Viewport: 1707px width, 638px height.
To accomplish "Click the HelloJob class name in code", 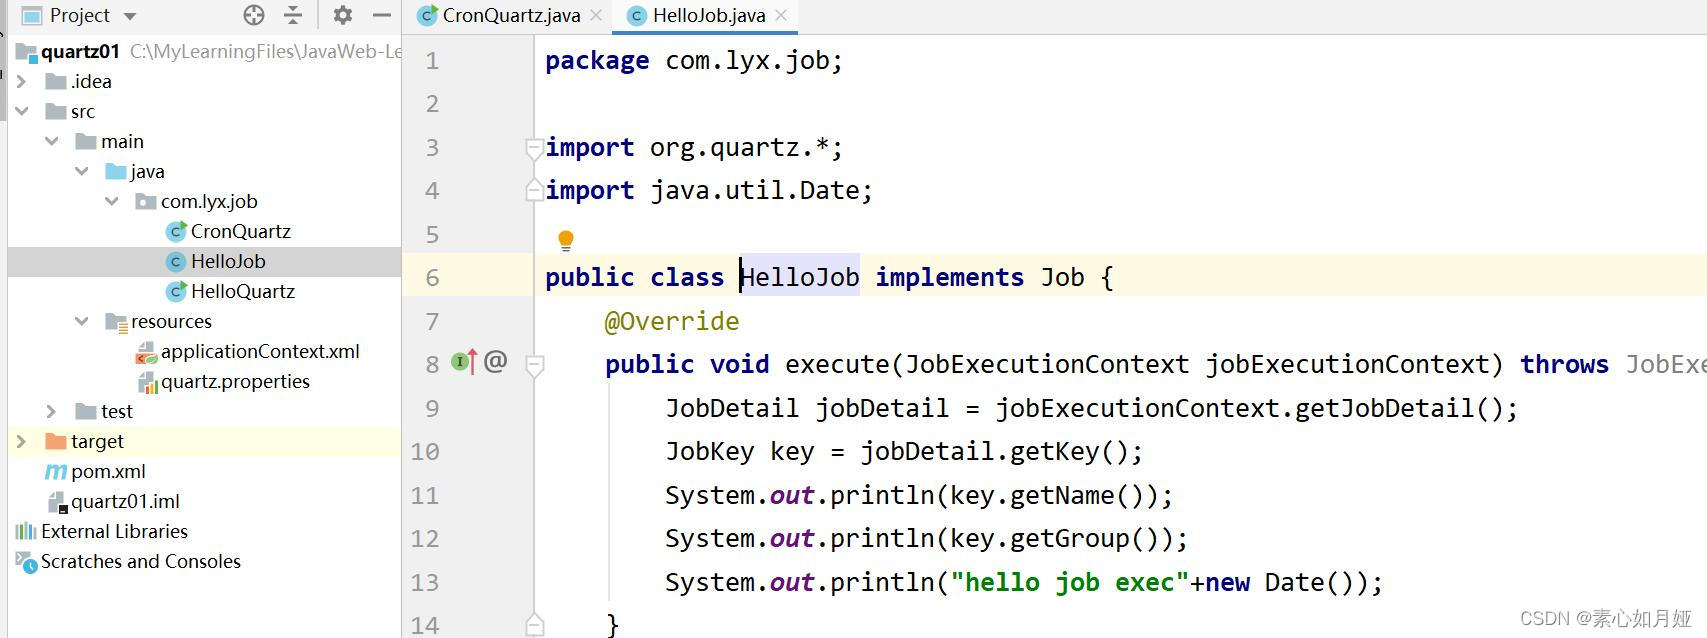I will [x=800, y=277].
